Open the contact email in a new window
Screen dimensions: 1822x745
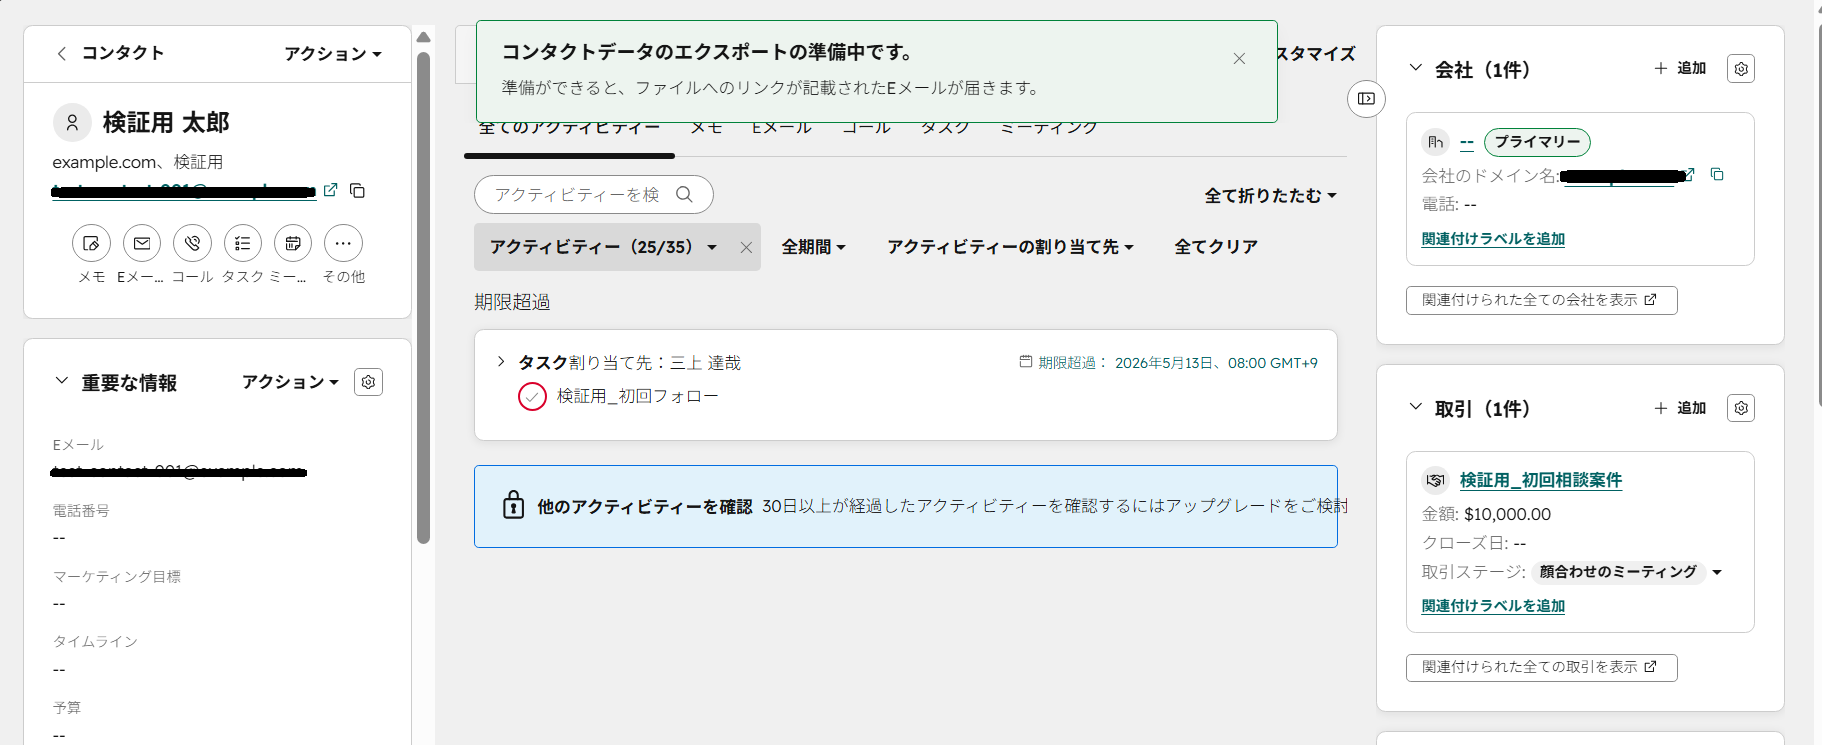coord(331,190)
